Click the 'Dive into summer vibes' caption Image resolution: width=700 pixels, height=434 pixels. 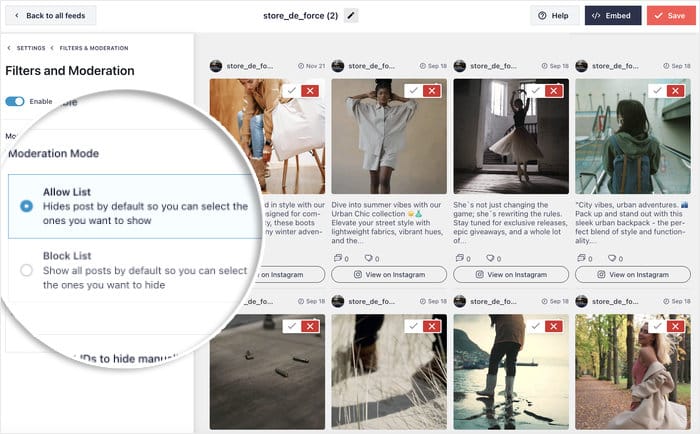388,222
